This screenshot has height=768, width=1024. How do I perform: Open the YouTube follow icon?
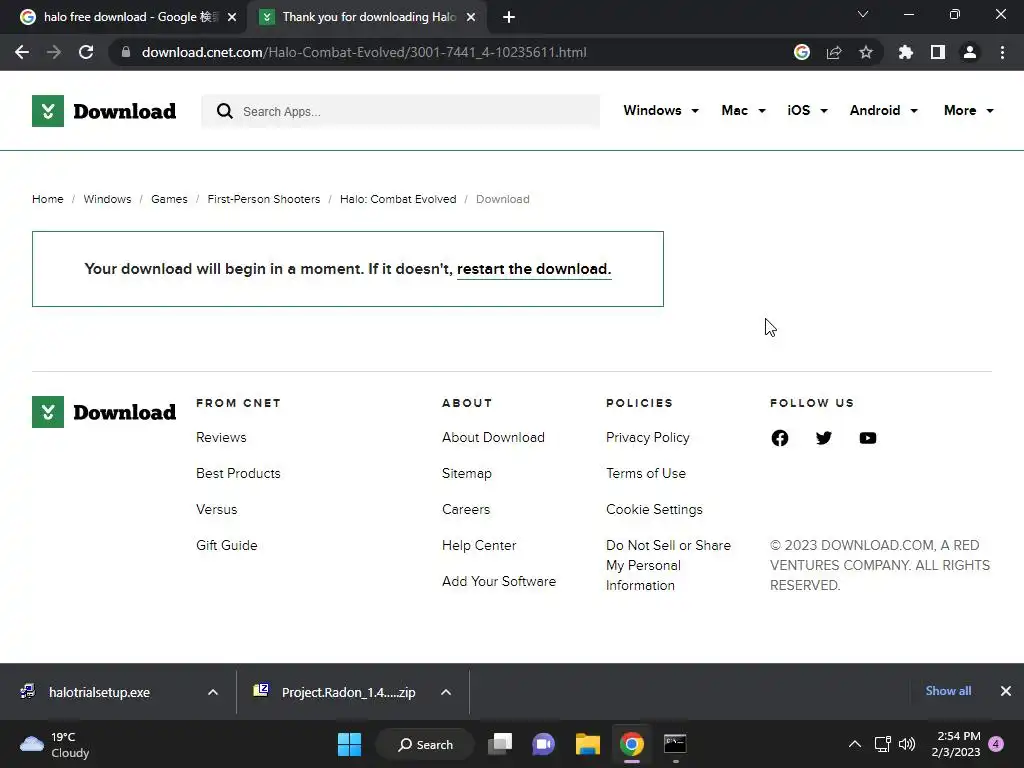coord(868,438)
